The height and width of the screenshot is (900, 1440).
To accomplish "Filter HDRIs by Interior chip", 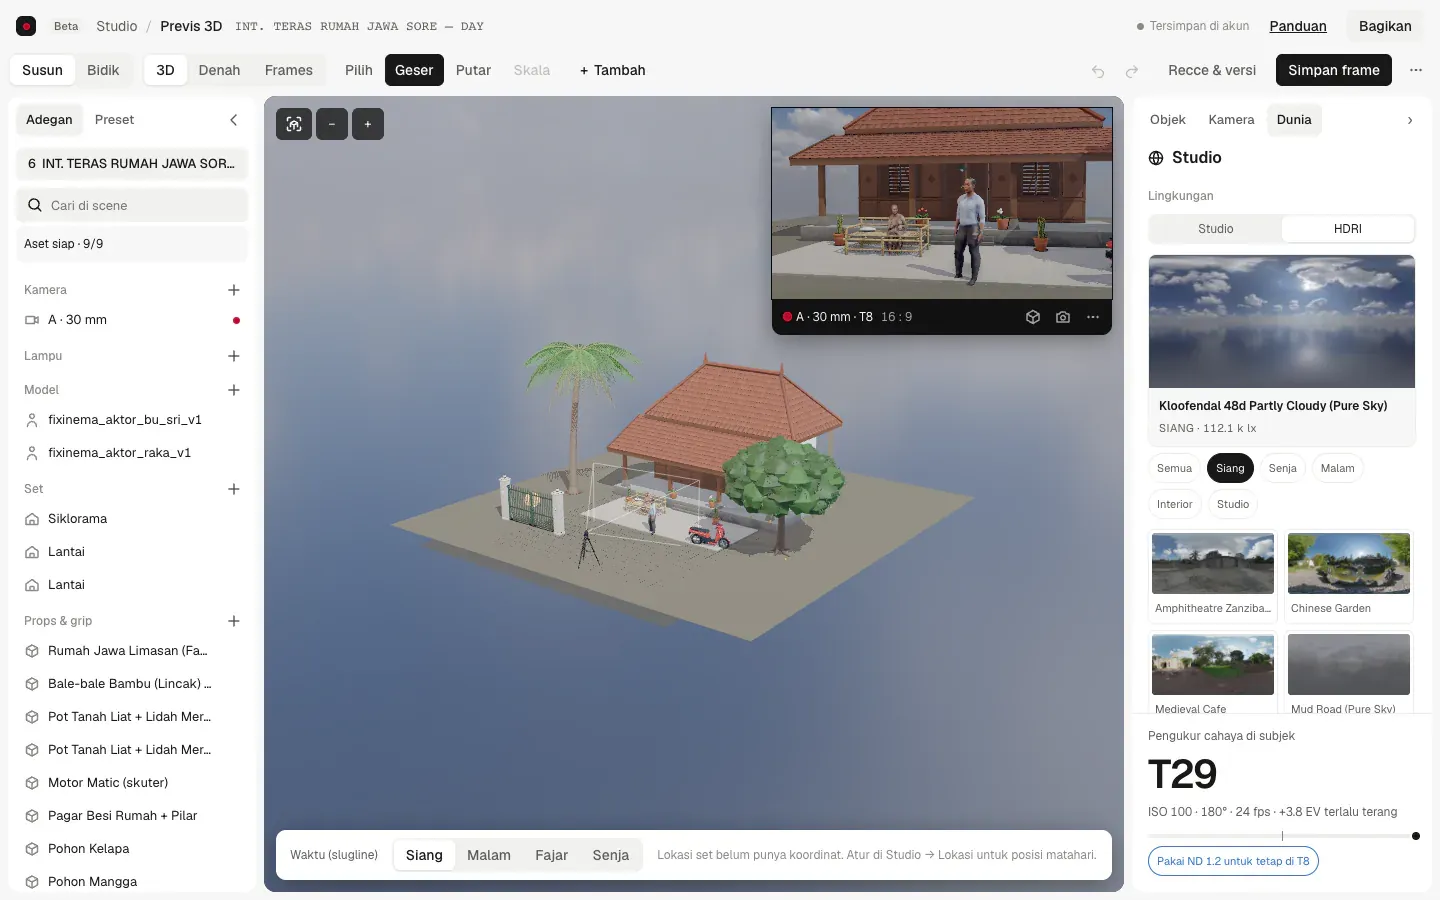I will [1174, 504].
